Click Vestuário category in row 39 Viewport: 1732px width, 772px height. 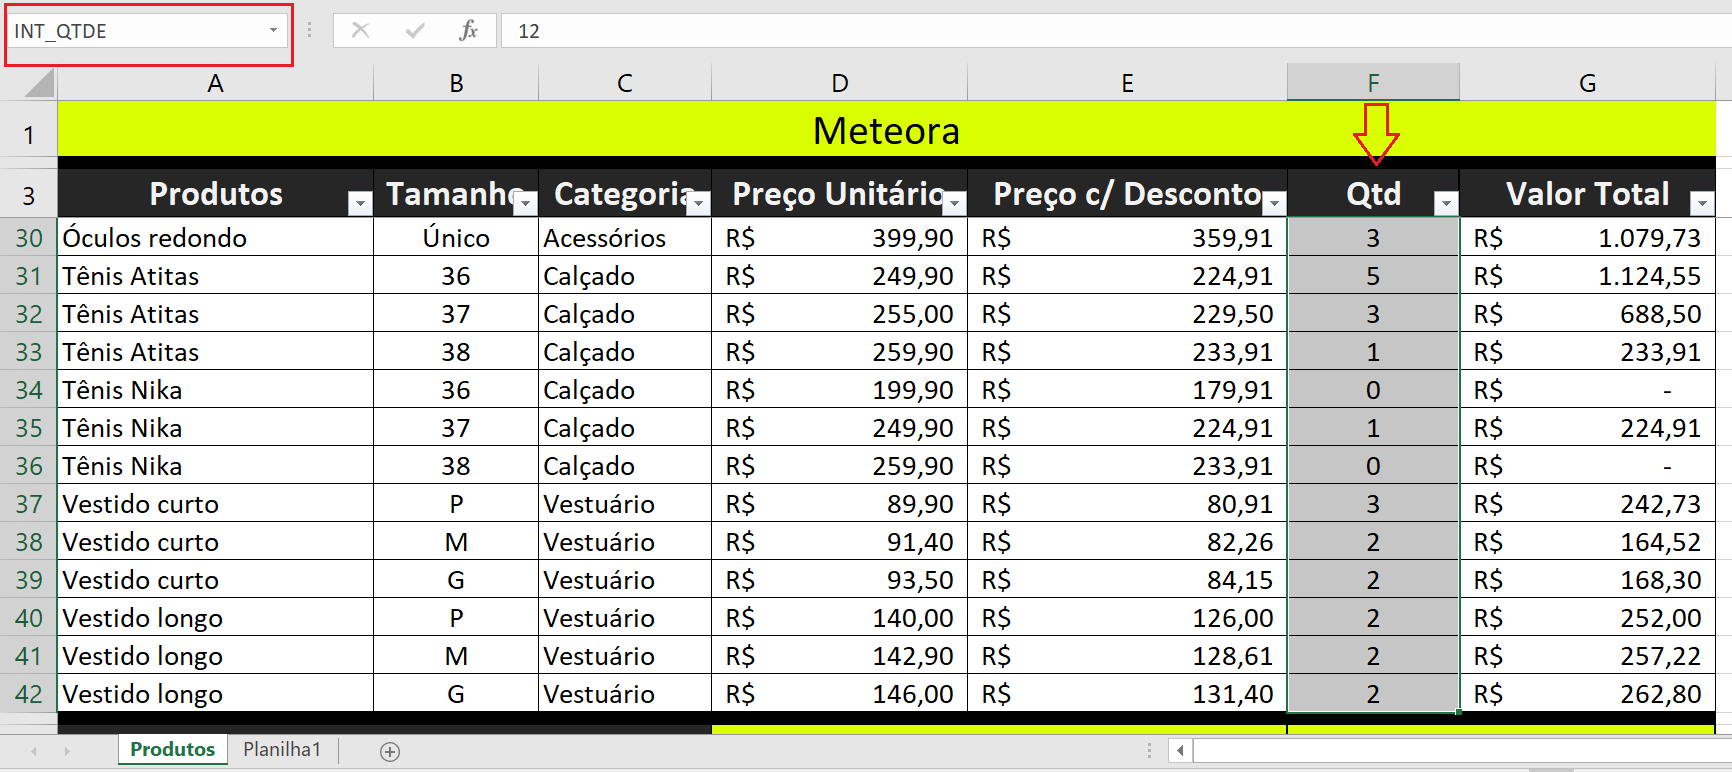(625, 580)
